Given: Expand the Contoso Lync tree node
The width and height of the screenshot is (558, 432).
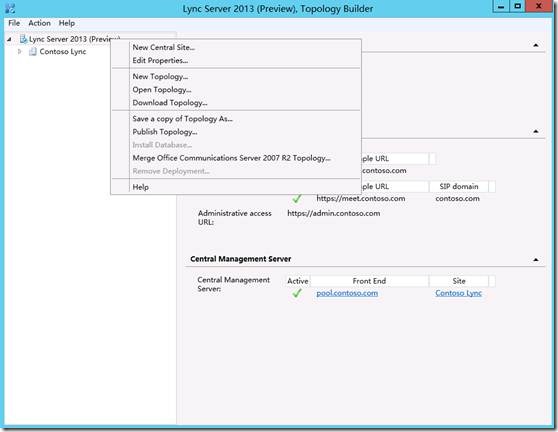Looking at the screenshot, I should [x=20, y=52].
